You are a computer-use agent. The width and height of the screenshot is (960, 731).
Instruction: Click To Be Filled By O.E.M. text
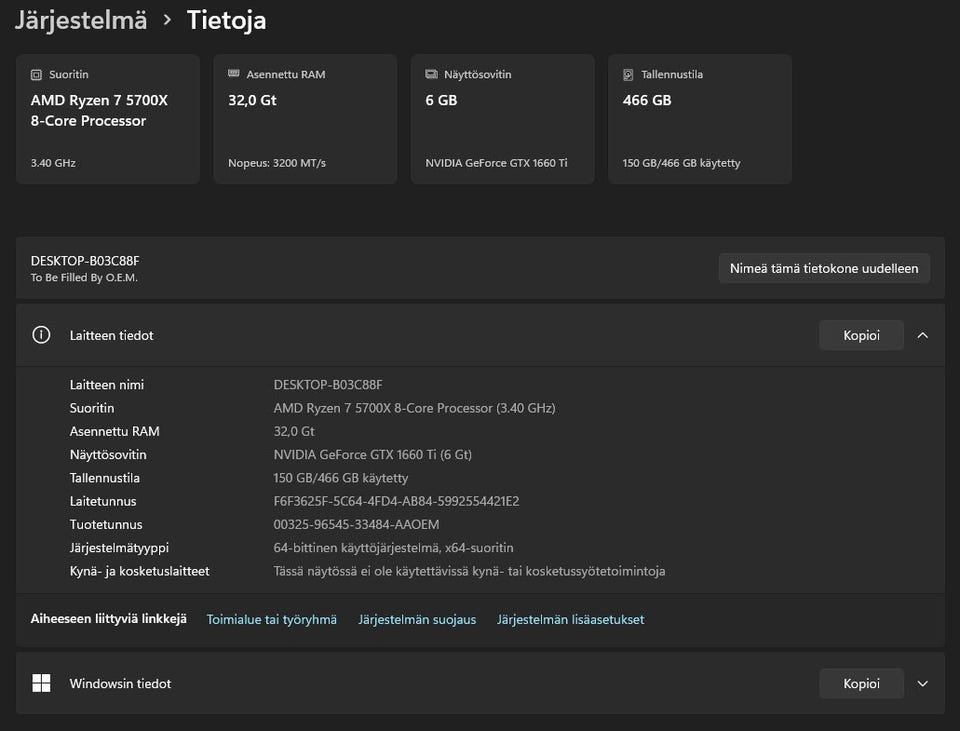click(84, 277)
